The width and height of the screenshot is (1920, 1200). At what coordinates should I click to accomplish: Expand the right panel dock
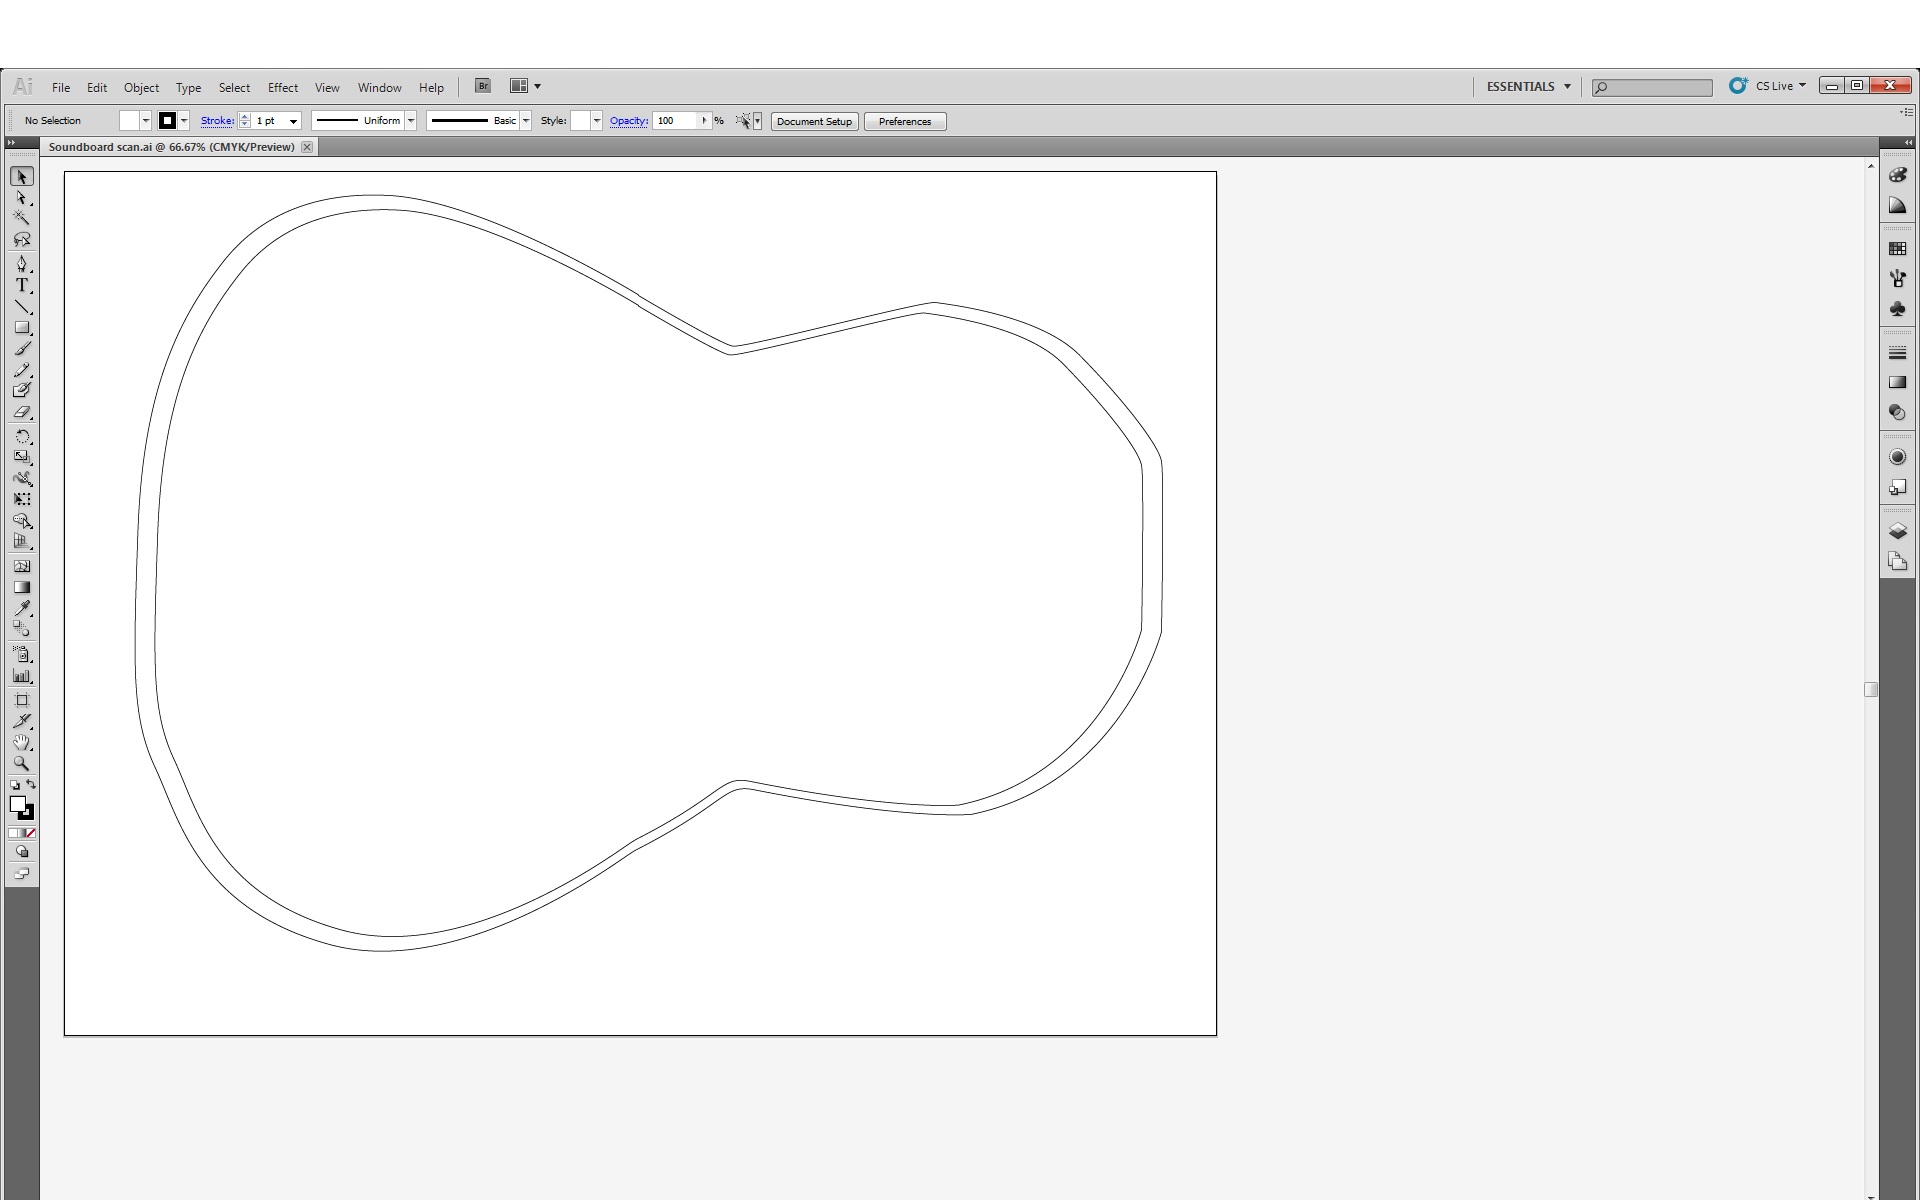coord(1908,143)
